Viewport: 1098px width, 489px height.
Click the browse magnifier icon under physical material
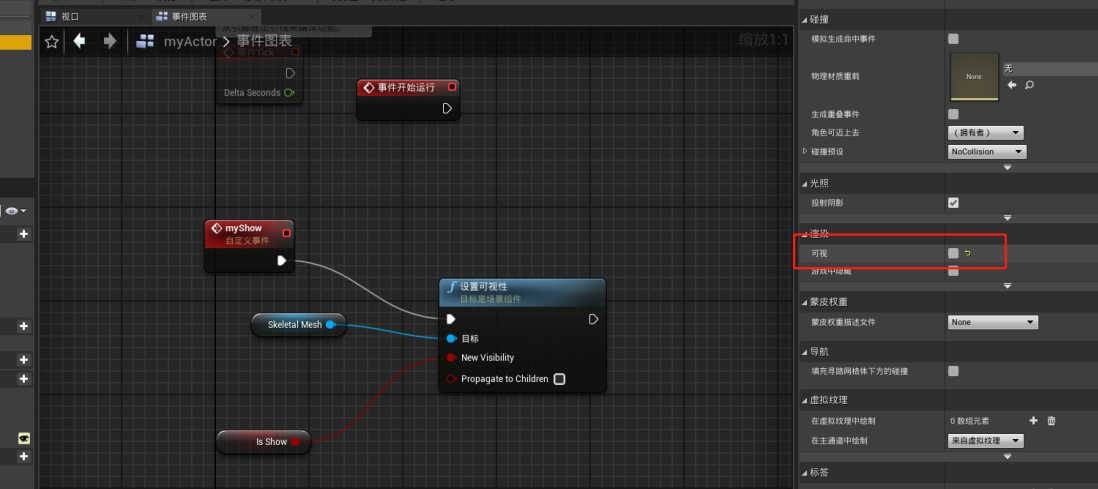(1029, 86)
